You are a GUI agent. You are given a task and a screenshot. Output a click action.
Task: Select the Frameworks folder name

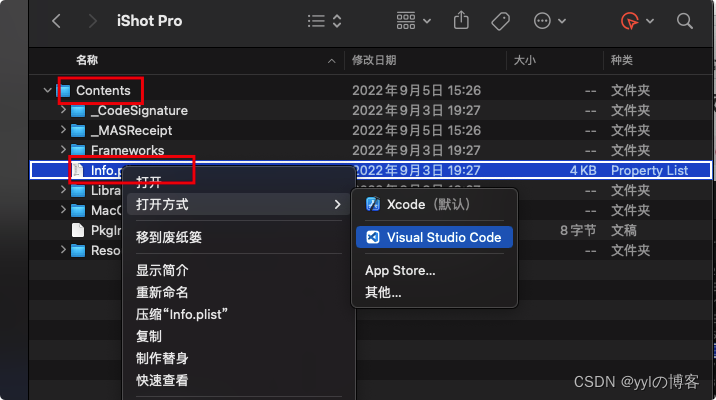127,150
